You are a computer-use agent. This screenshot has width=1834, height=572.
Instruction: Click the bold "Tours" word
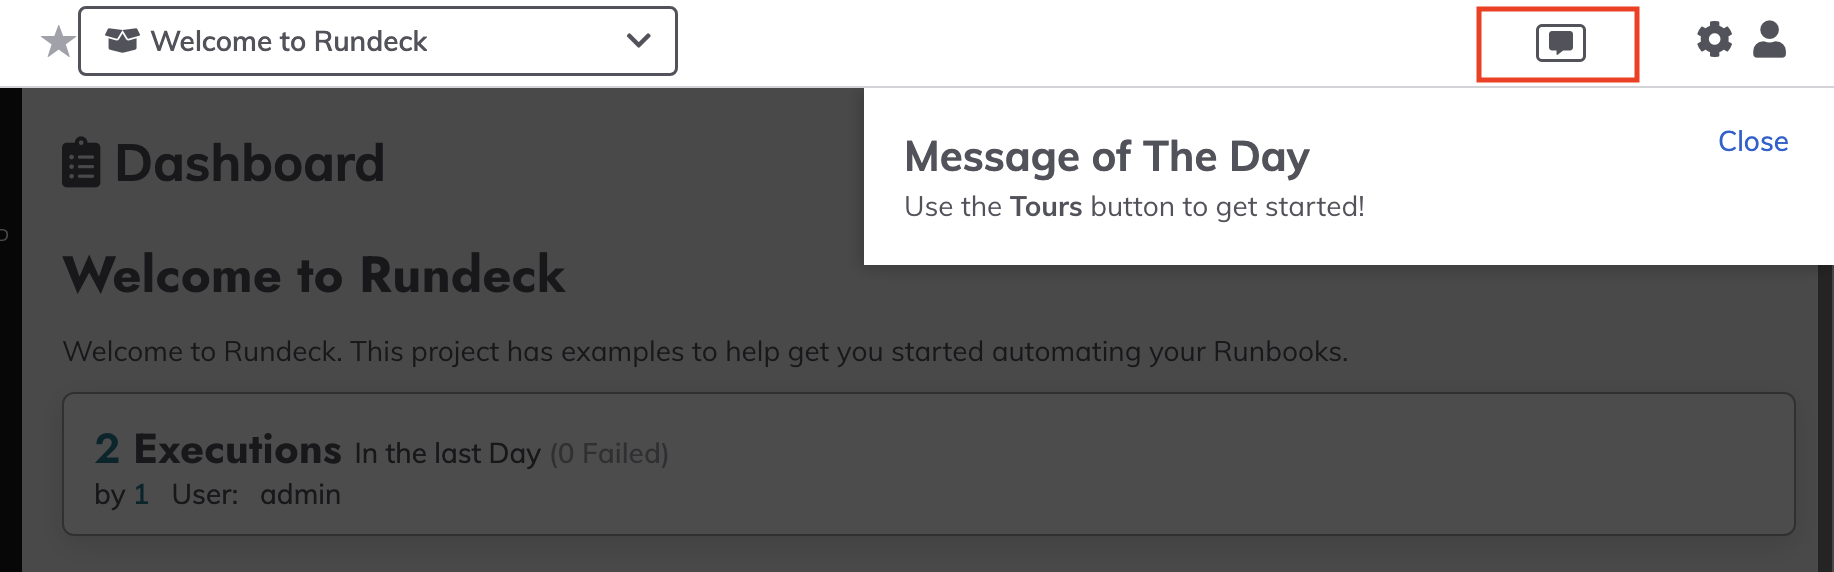[x=1046, y=207]
